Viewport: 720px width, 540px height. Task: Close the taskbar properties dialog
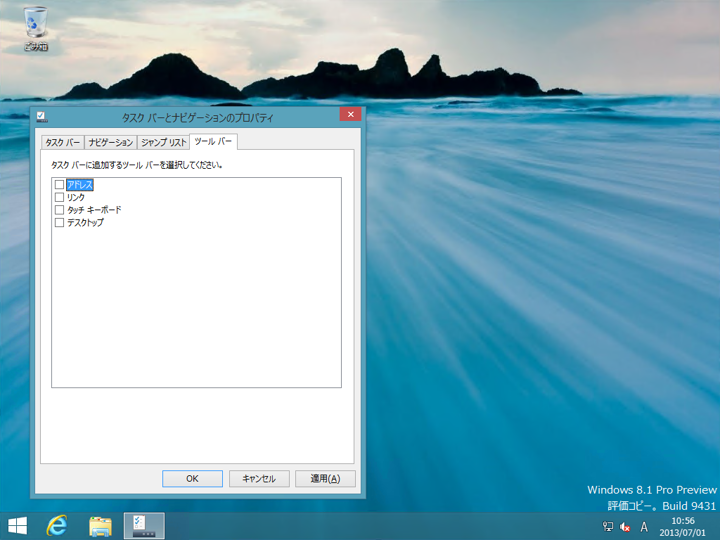350,114
